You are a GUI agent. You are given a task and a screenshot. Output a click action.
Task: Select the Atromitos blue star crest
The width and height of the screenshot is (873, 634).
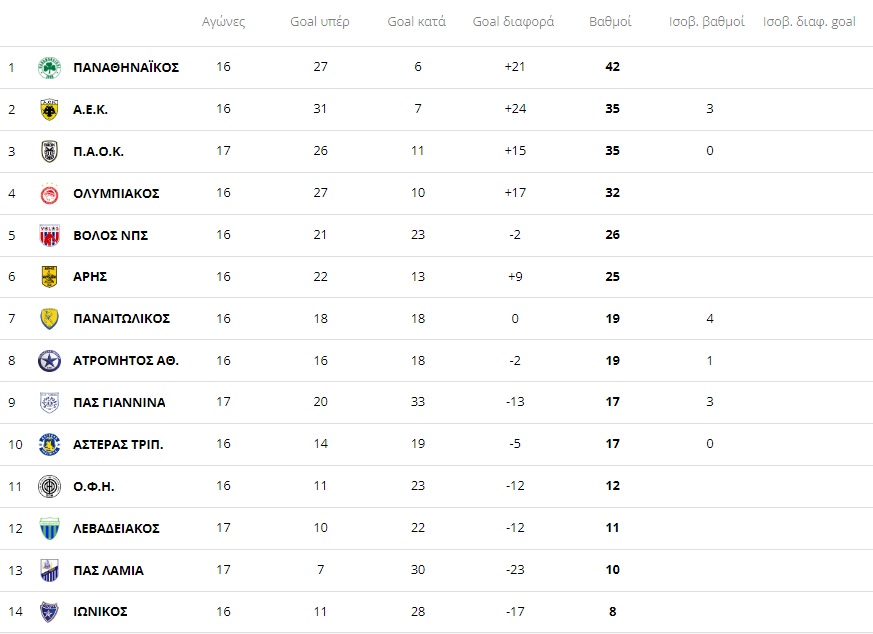coord(49,361)
